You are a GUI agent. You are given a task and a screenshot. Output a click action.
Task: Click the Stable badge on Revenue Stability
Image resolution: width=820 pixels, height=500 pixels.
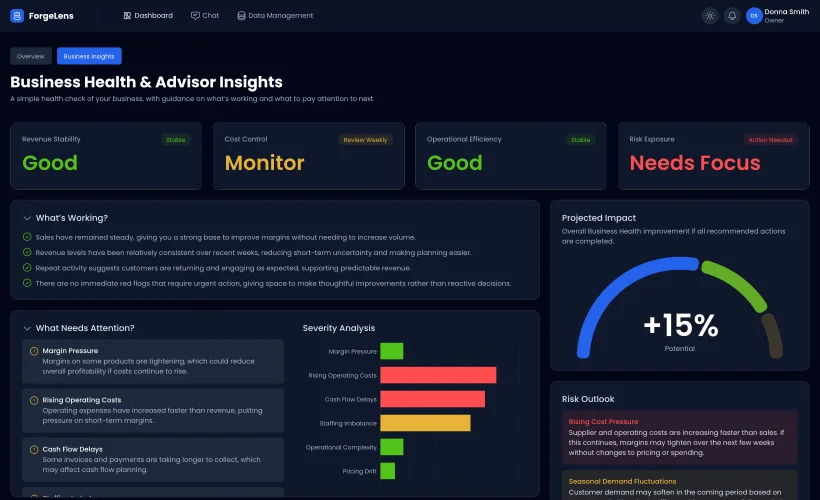tap(176, 140)
